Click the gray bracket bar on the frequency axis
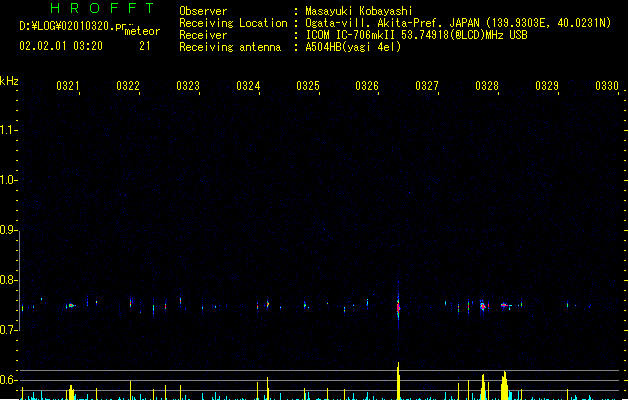Viewport: 629px width, 400px height. tap(20, 281)
